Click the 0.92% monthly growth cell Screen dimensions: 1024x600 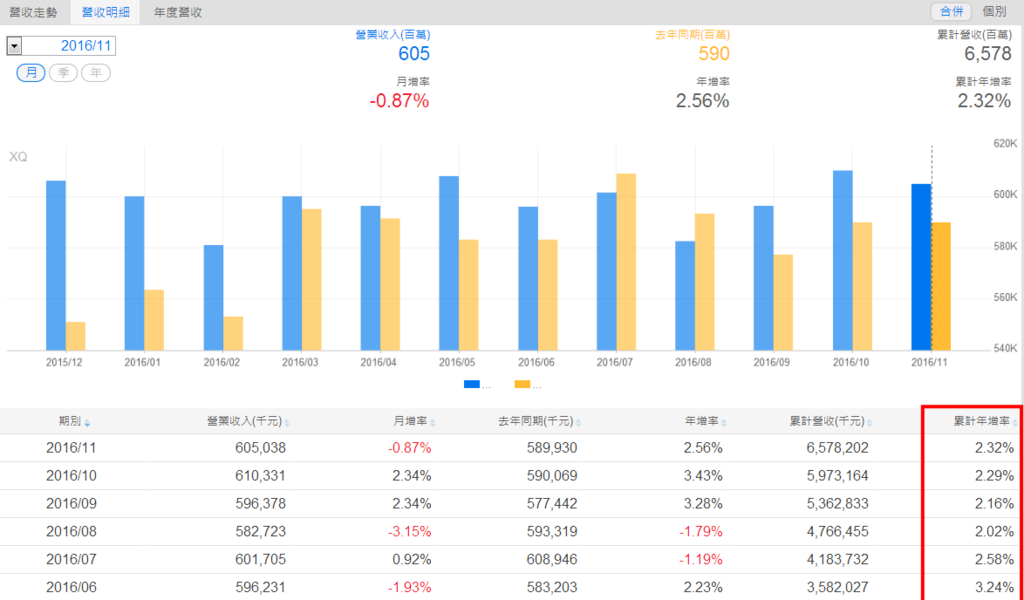(x=411, y=560)
